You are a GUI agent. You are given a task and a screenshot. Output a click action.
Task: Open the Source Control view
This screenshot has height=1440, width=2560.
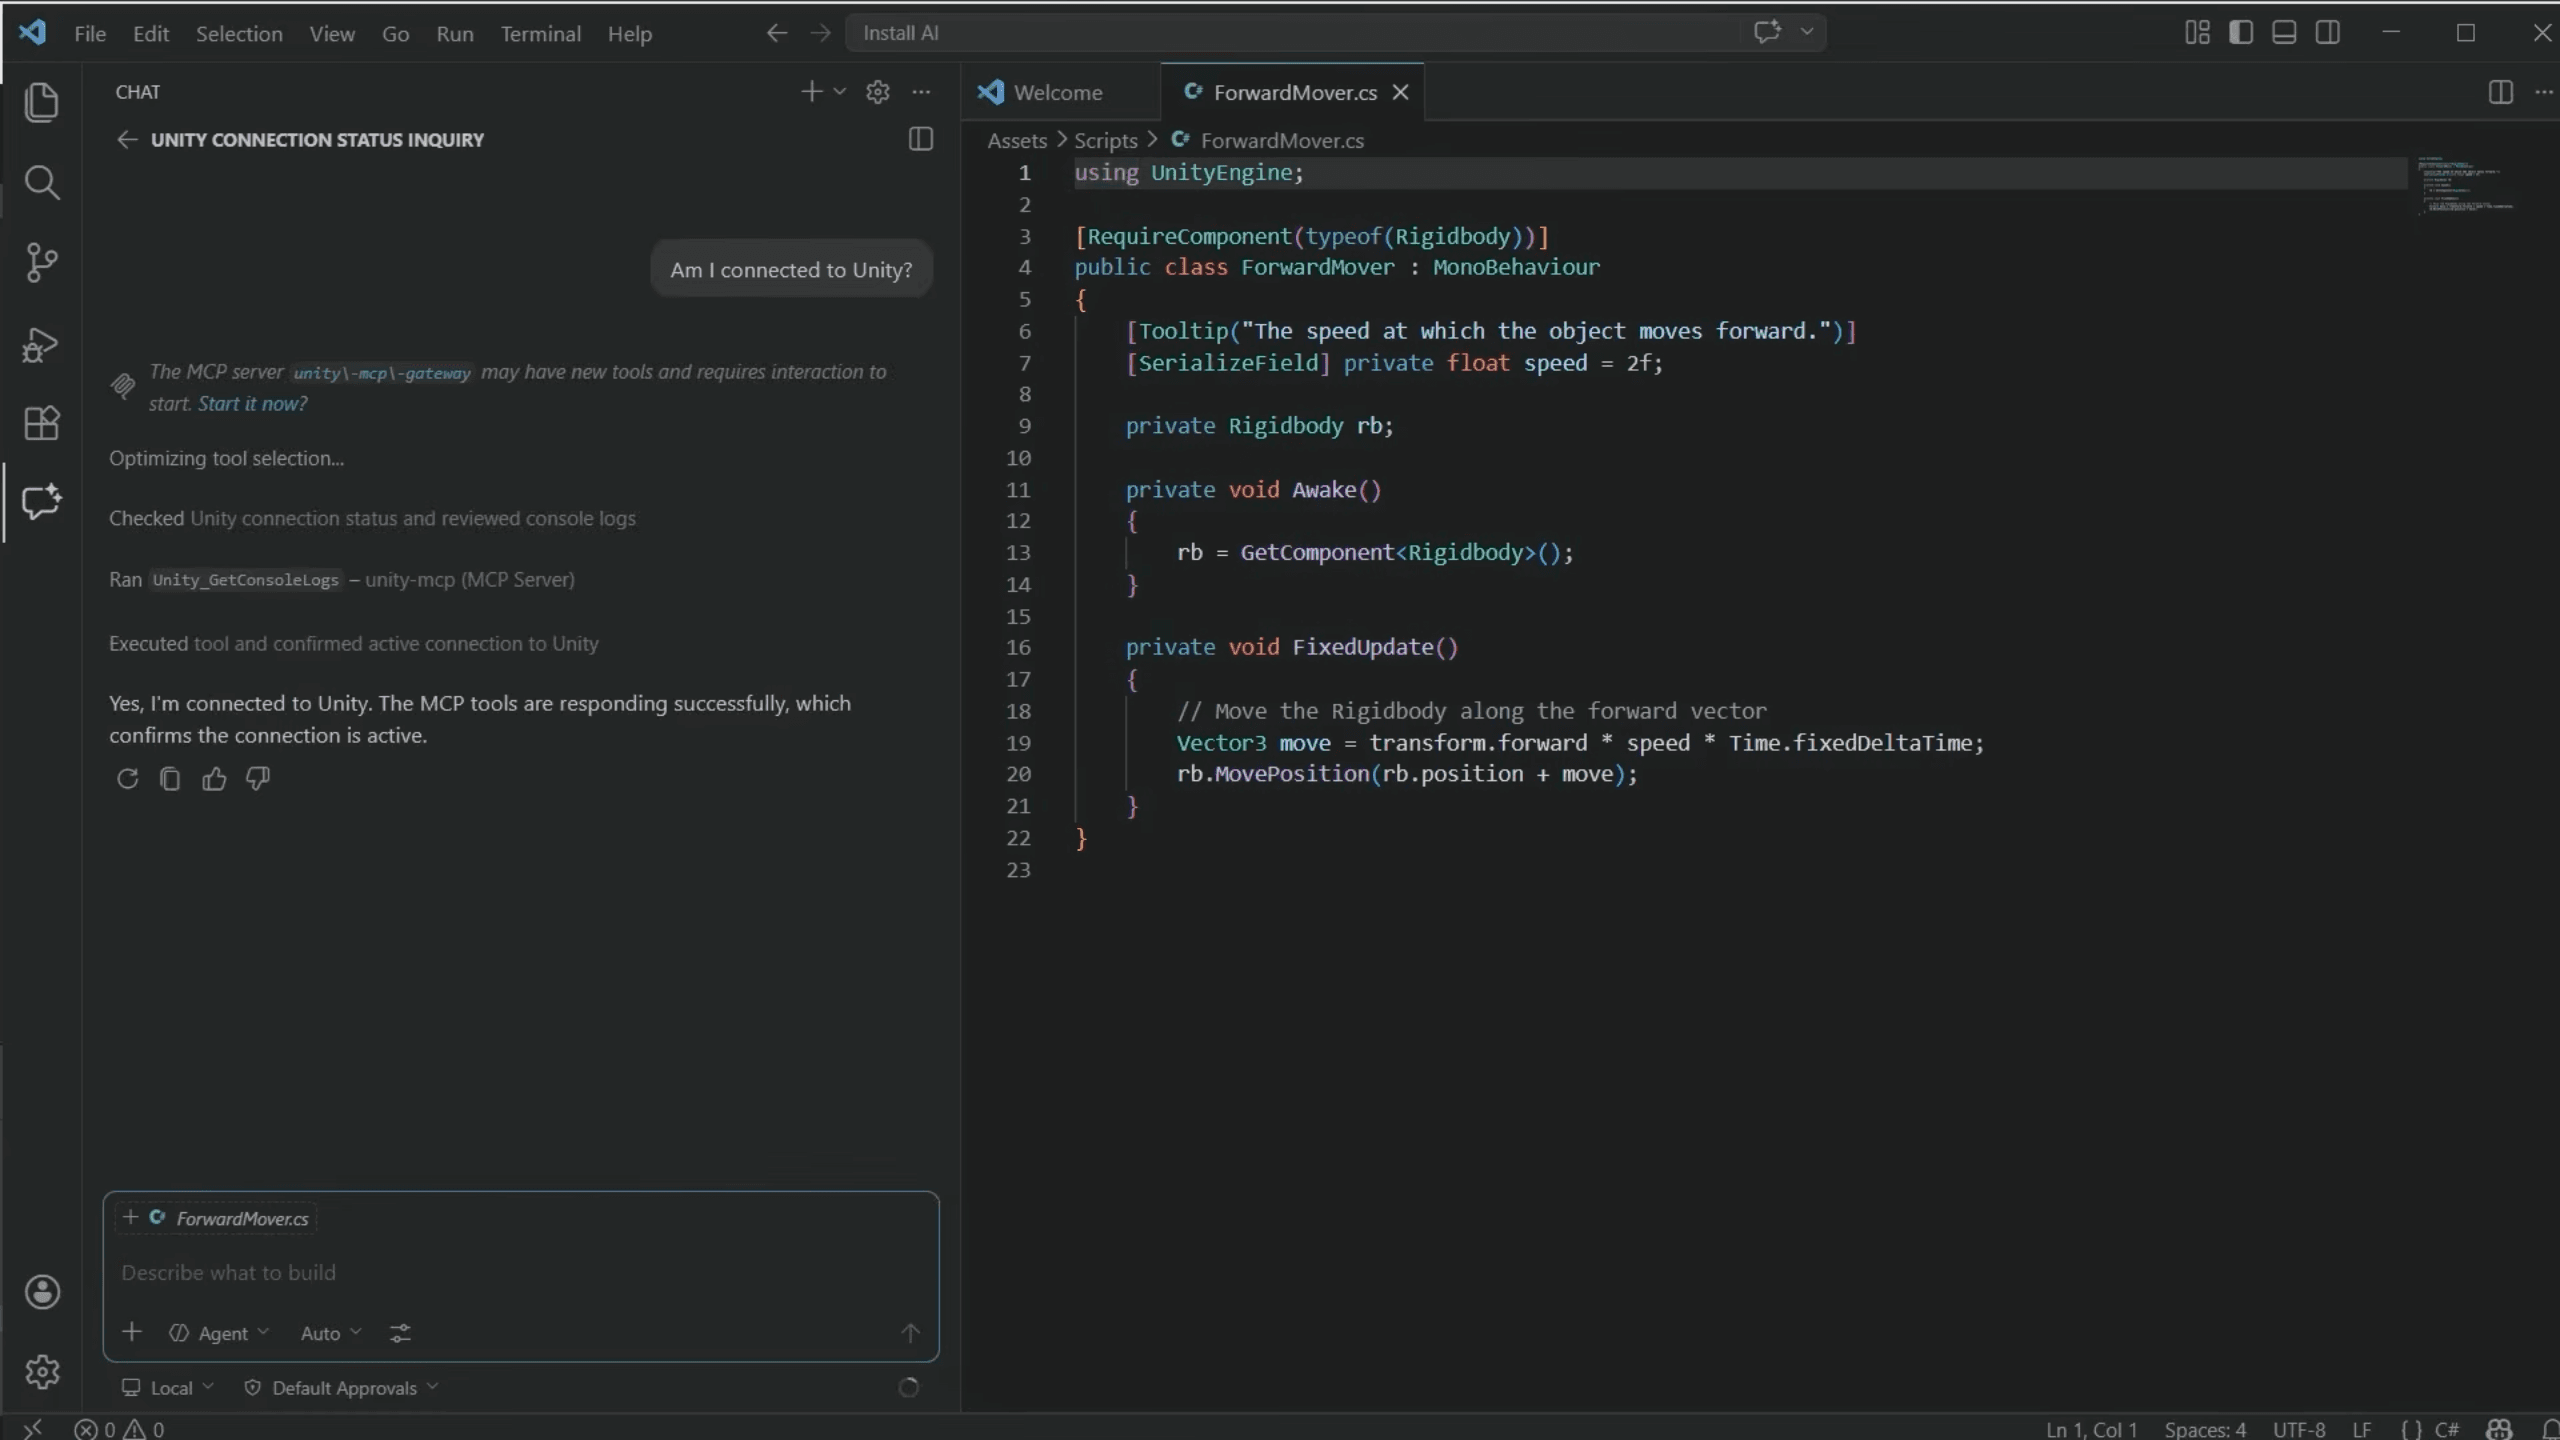pyautogui.click(x=41, y=263)
